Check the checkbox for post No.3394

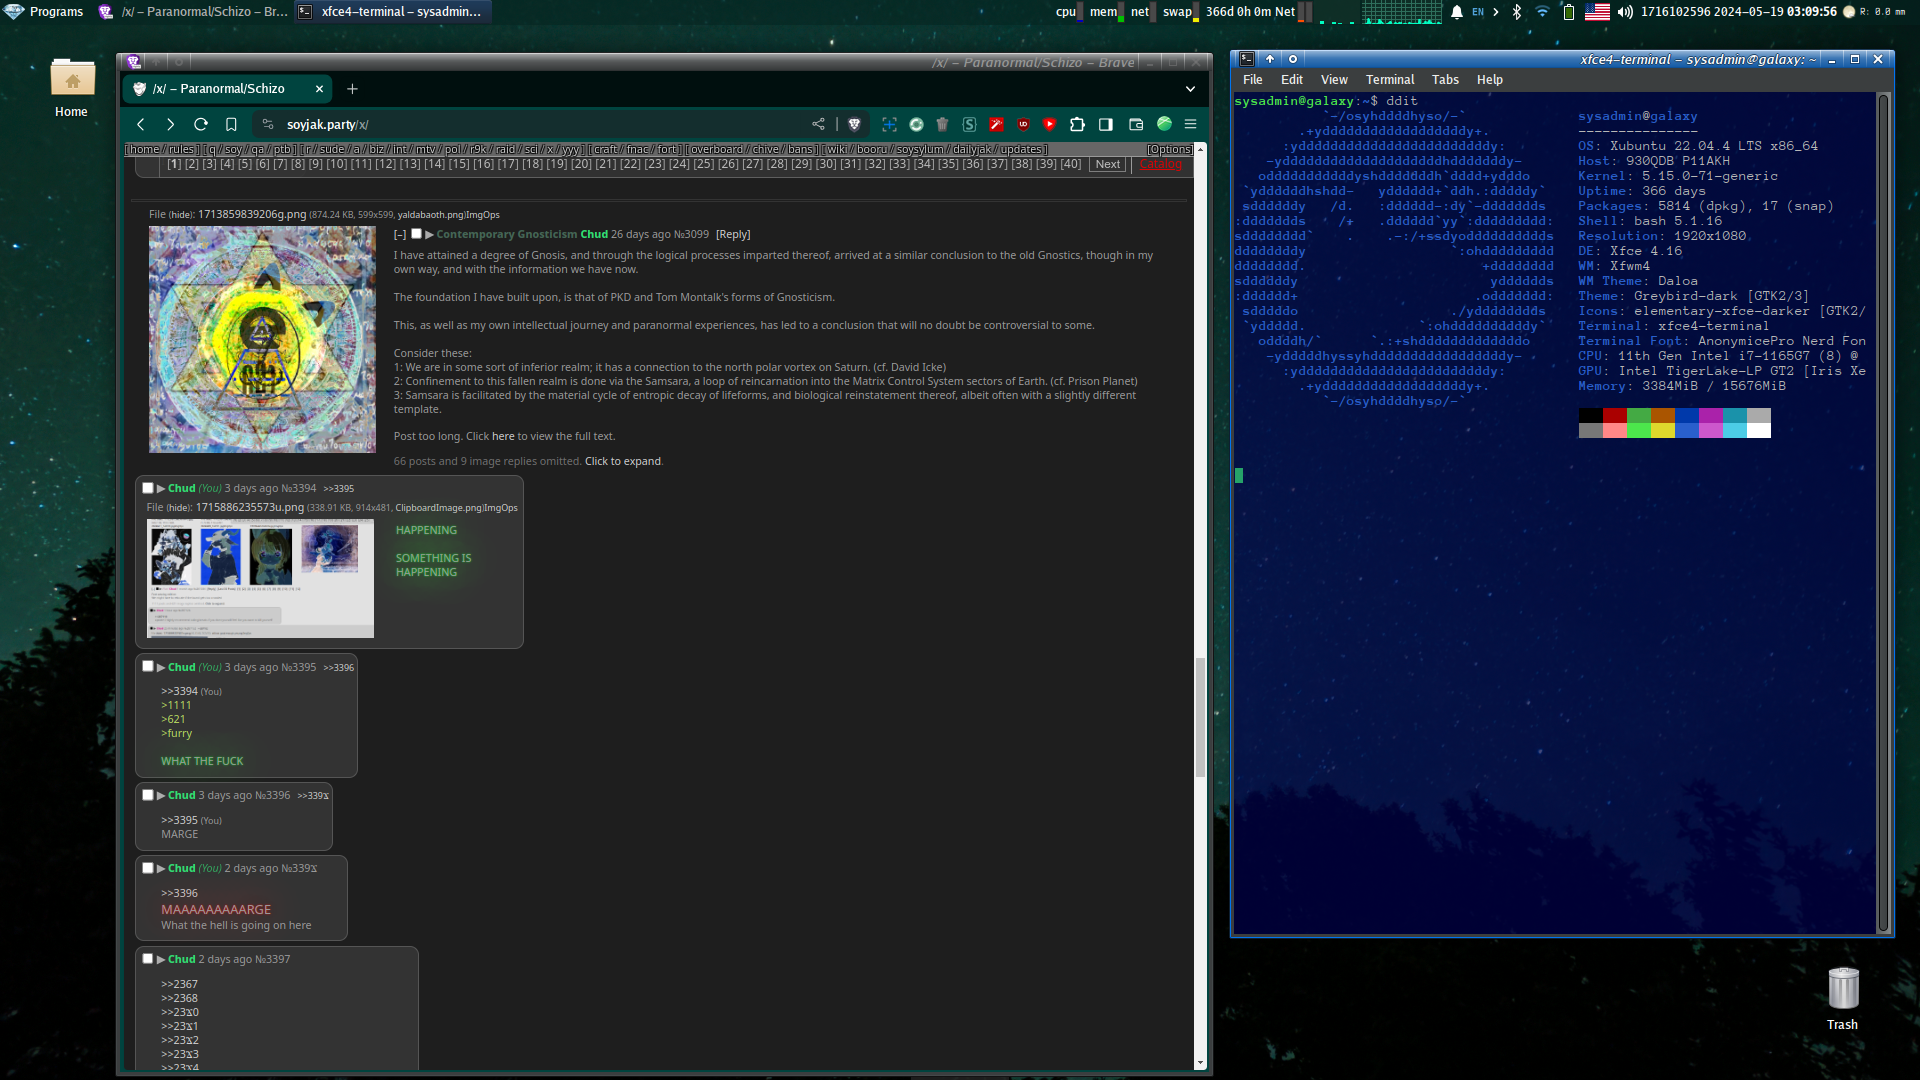point(148,488)
